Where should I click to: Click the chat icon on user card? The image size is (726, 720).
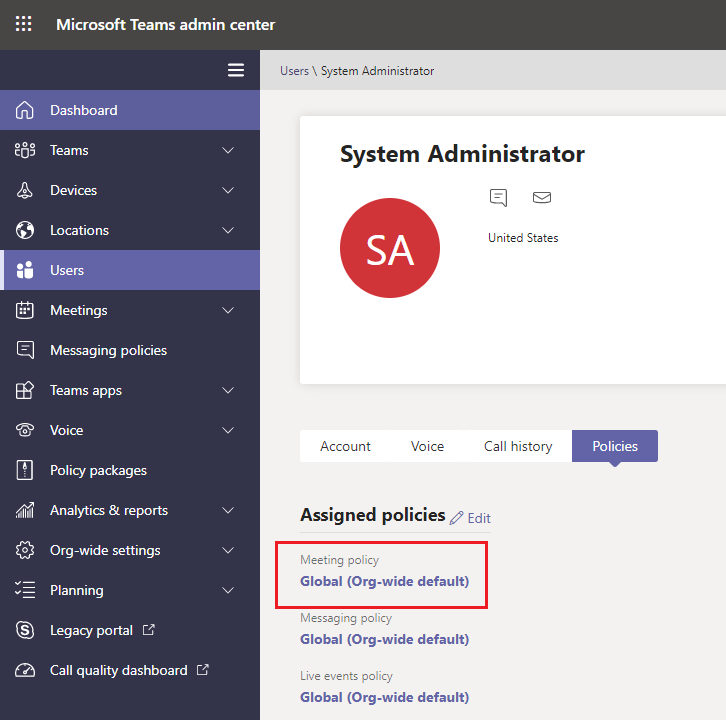[498, 198]
